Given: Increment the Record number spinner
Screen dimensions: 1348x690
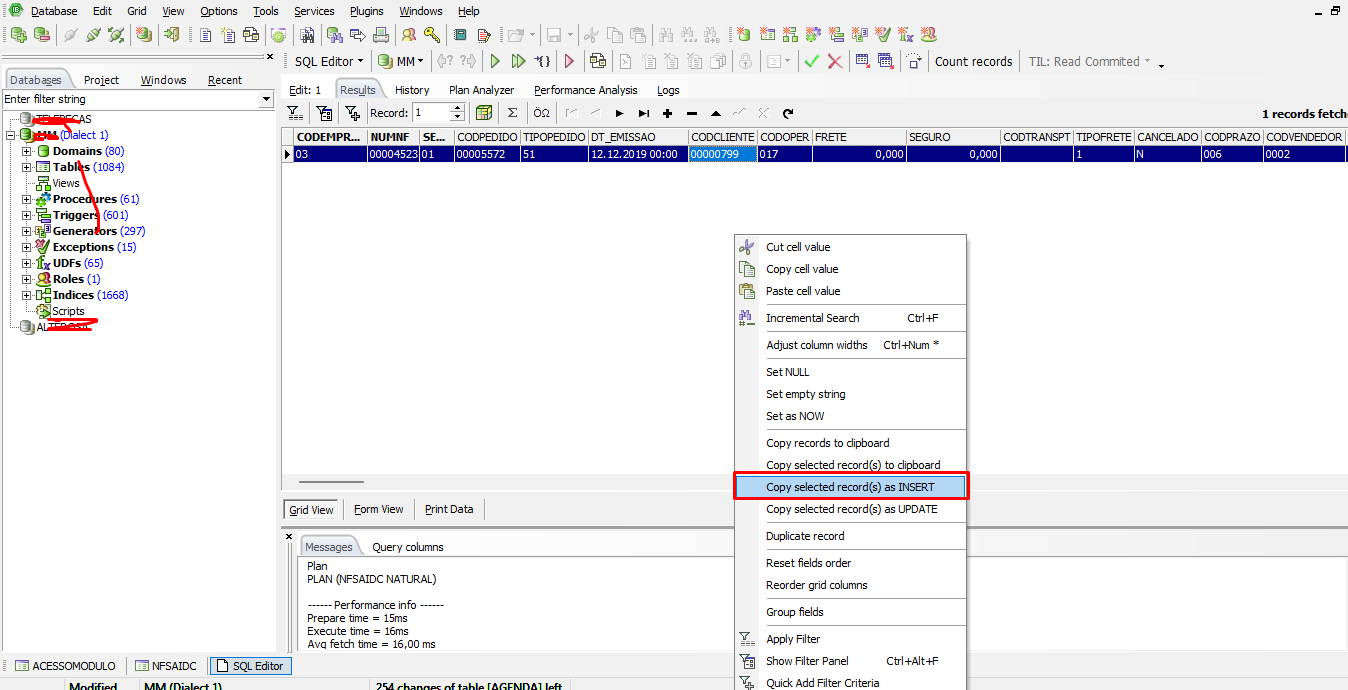Looking at the screenshot, I should coord(458,109).
